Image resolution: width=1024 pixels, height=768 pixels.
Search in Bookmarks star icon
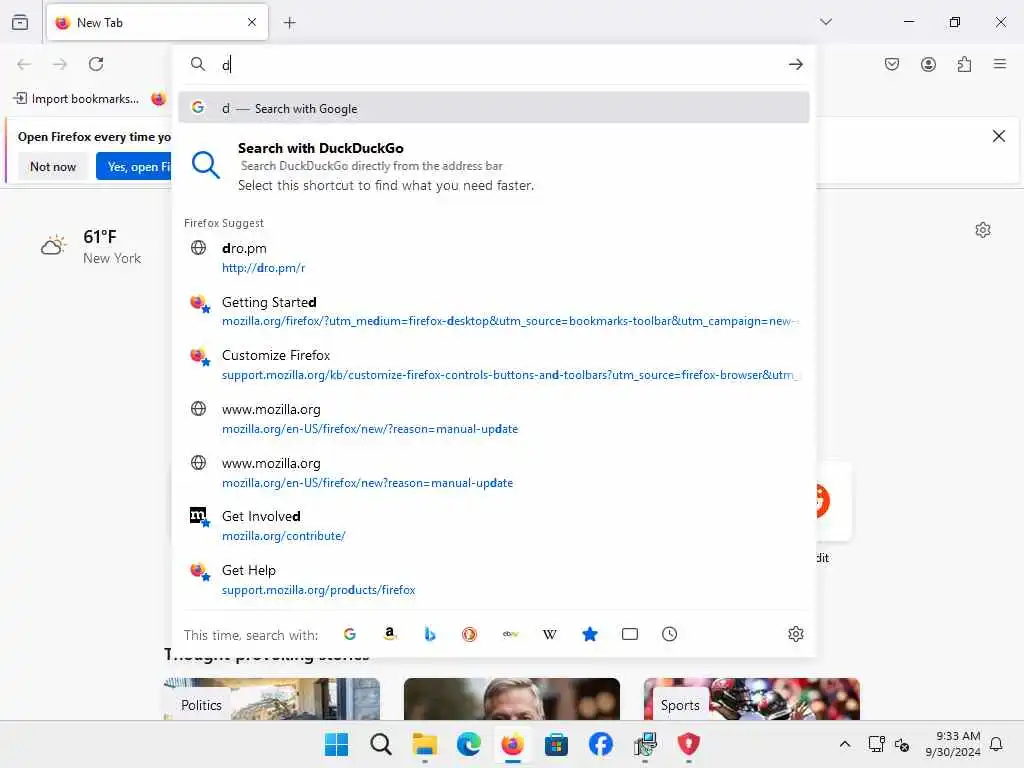(590, 634)
